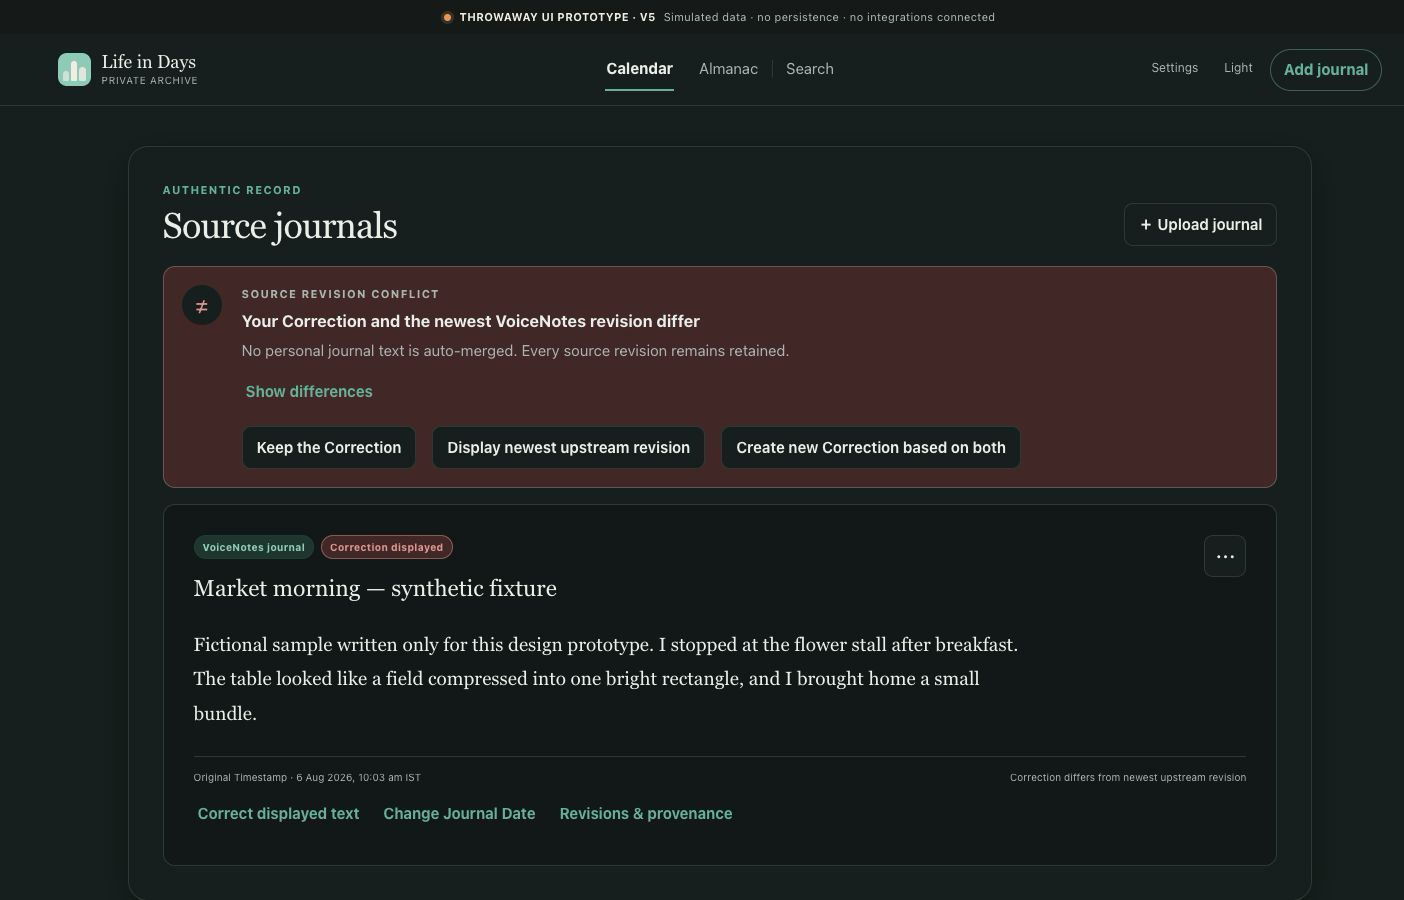Image resolution: width=1404 pixels, height=900 pixels.
Task: Click the Life in Days logo icon
Action: [74, 69]
